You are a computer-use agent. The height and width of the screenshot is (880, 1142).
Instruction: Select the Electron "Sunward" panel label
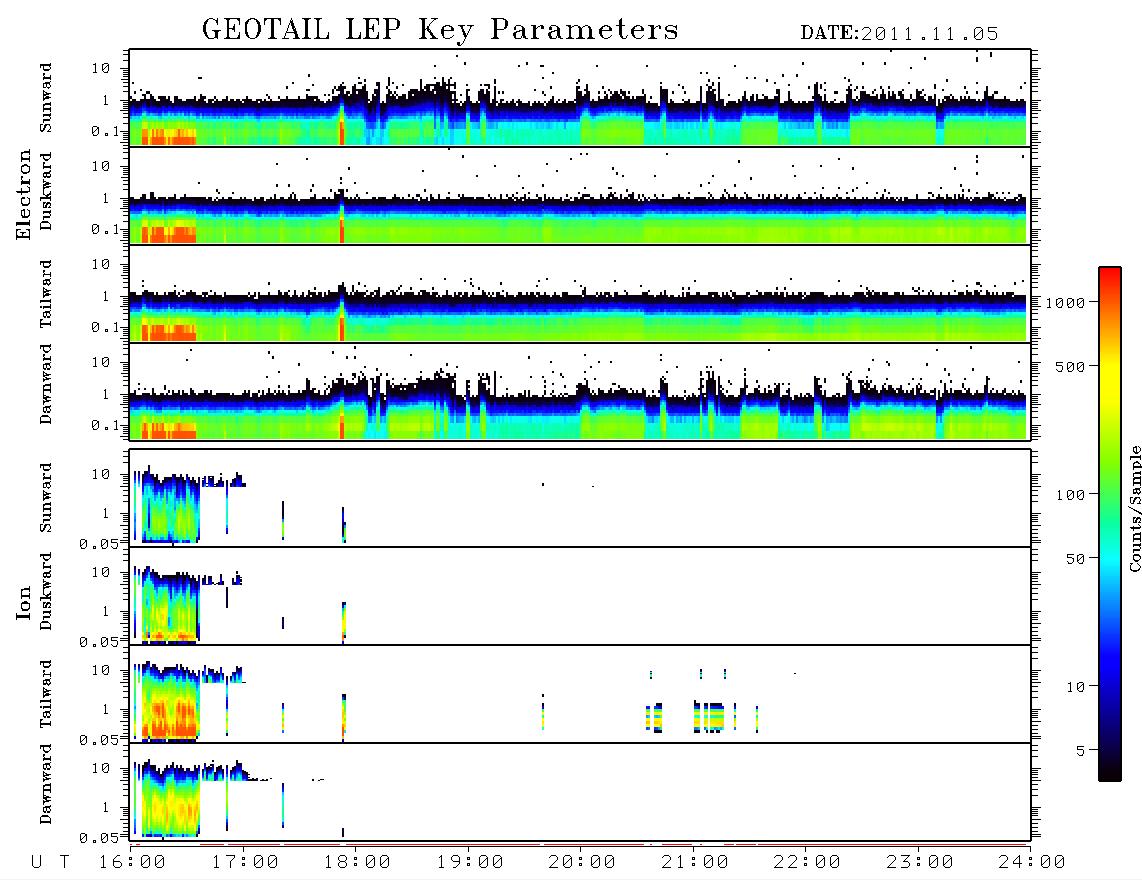pyautogui.click(x=46, y=98)
